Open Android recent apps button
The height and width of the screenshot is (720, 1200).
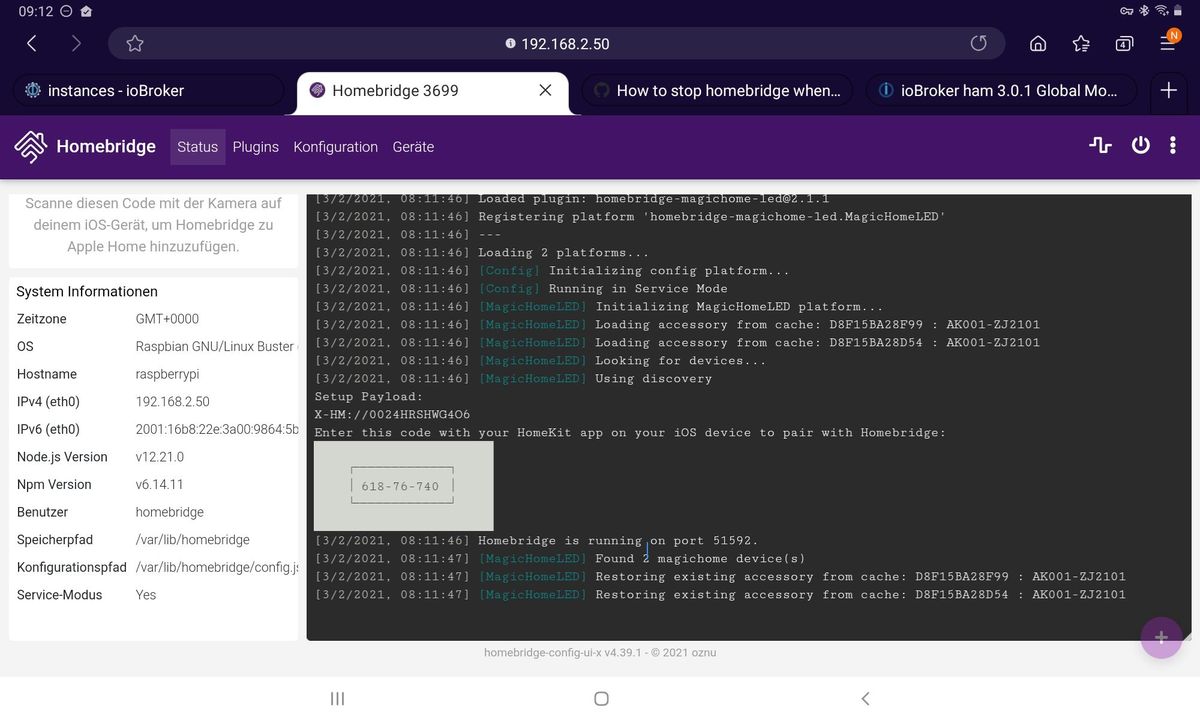click(x=337, y=699)
